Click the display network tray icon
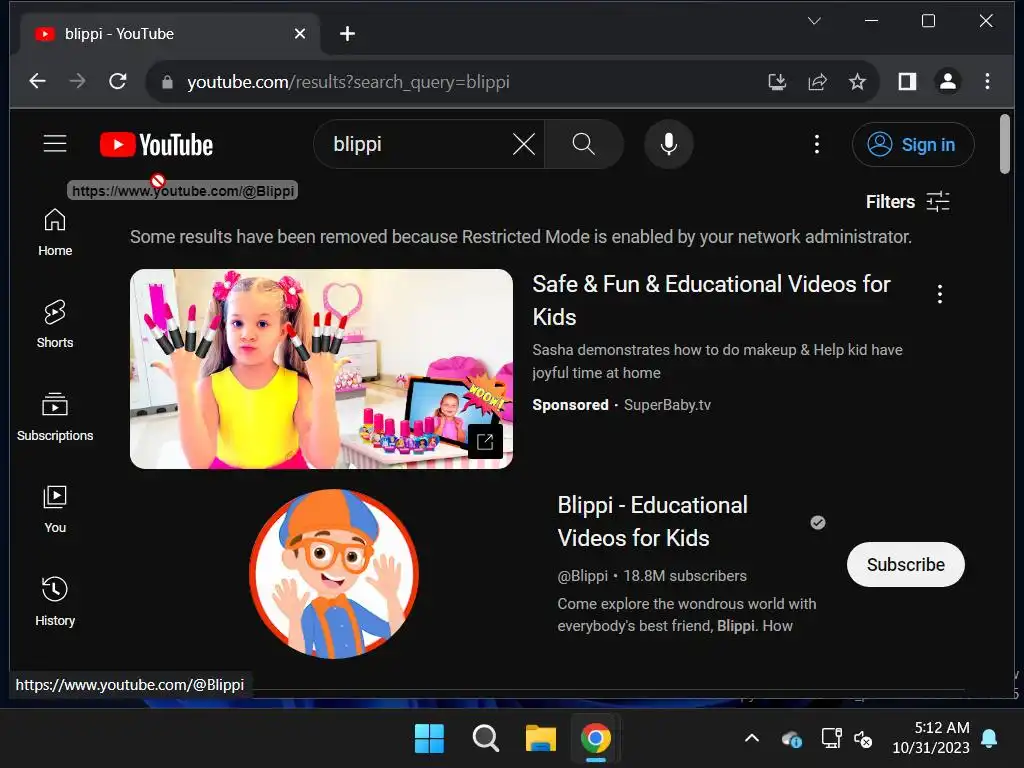Image resolution: width=1024 pixels, height=768 pixels. 831,739
